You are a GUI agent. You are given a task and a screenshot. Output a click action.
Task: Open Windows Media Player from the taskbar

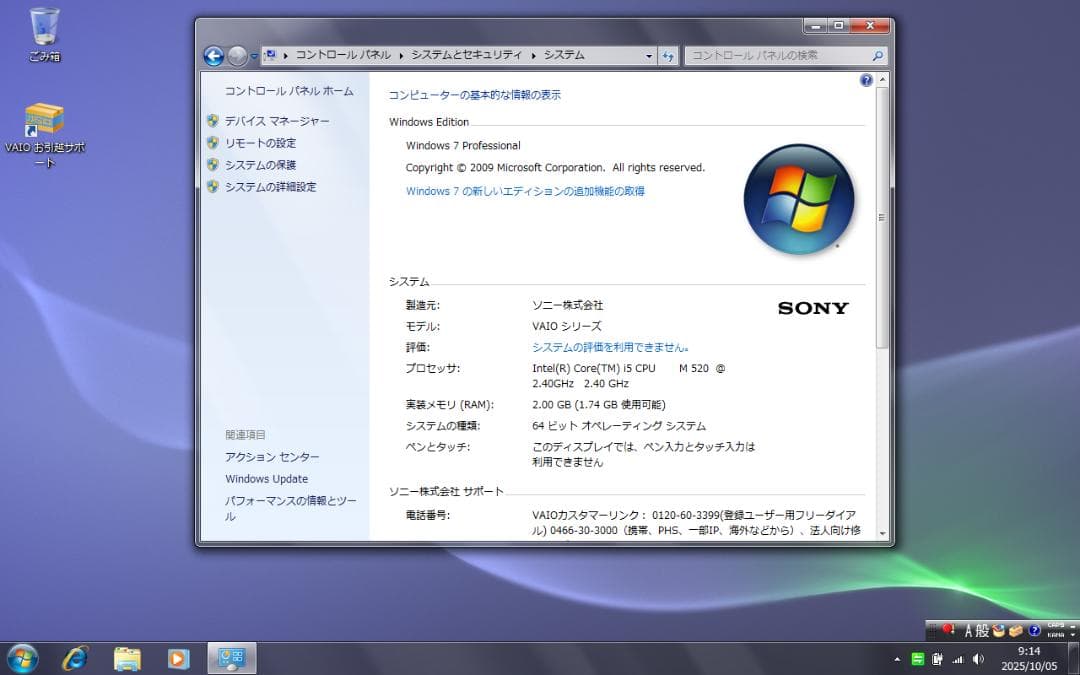pyautogui.click(x=178, y=659)
